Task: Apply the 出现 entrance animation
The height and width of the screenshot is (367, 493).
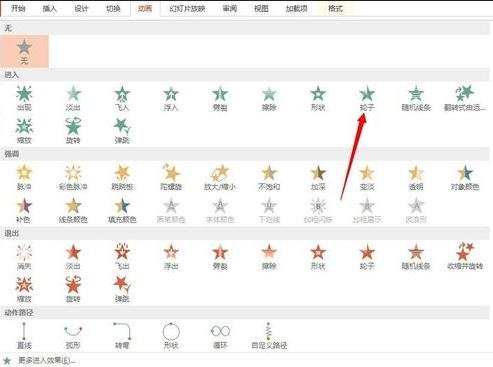Action: point(24,98)
